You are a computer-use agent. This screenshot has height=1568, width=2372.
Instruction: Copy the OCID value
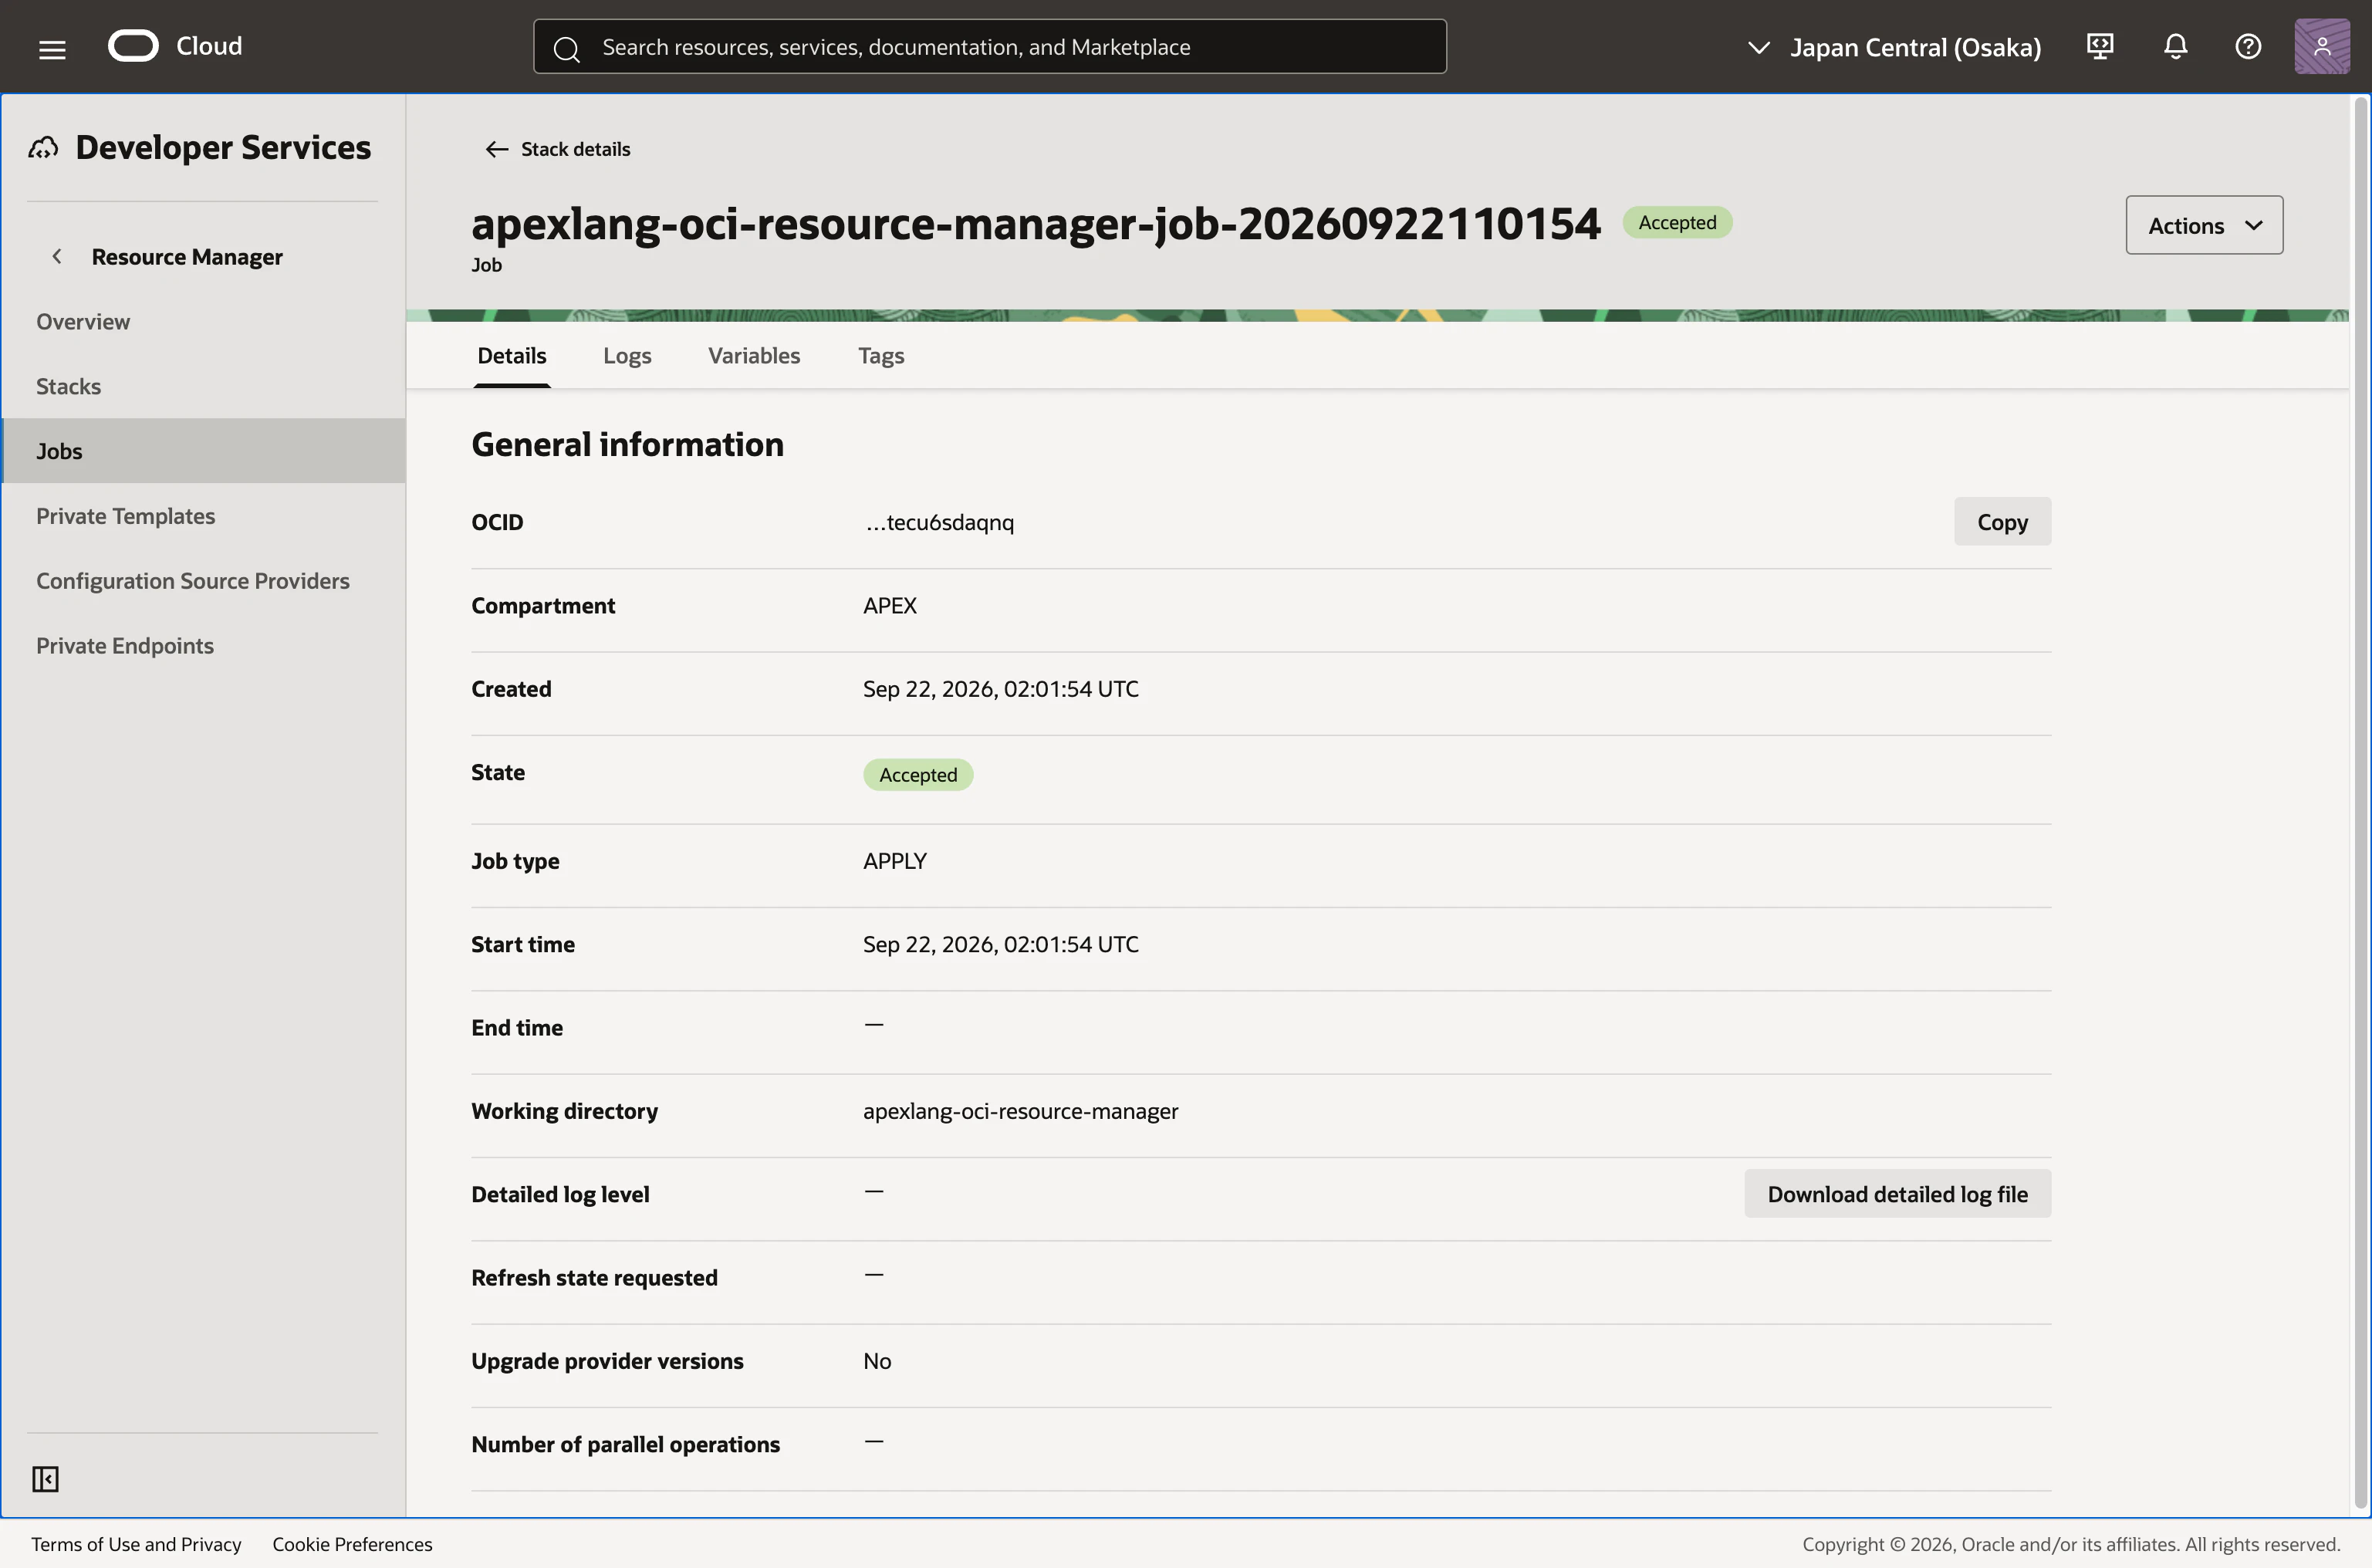tap(2002, 522)
